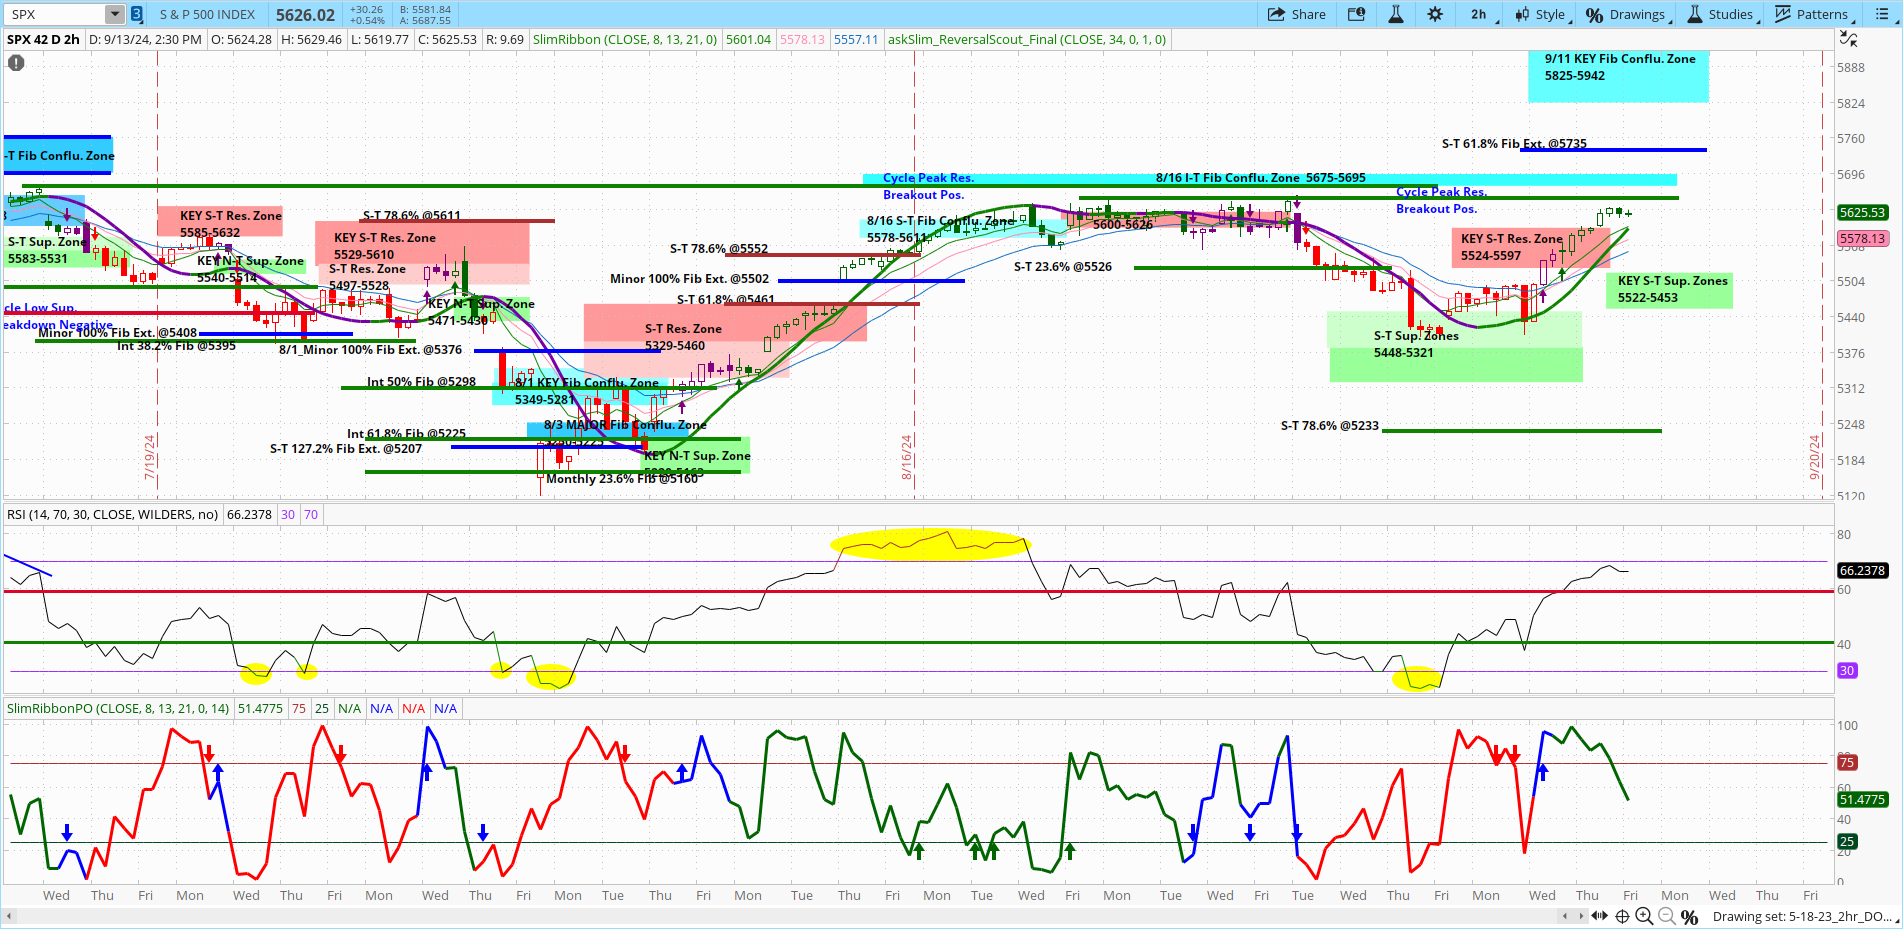Open the Patterns menu
The height and width of the screenshot is (929, 1903).
click(x=1813, y=14)
